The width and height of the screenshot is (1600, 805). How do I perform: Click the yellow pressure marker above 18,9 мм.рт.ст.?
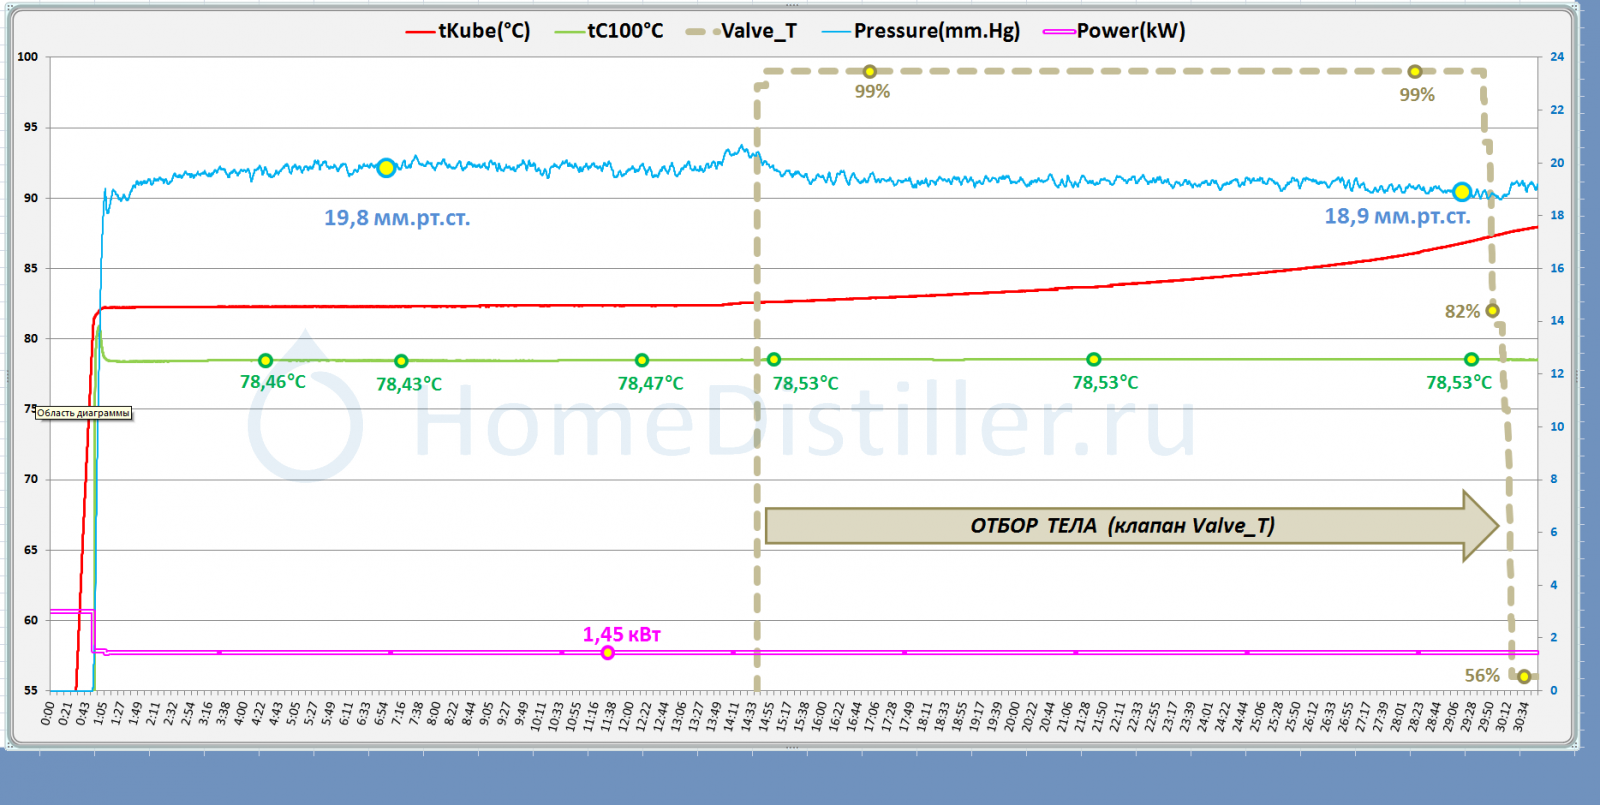click(x=1462, y=191)
